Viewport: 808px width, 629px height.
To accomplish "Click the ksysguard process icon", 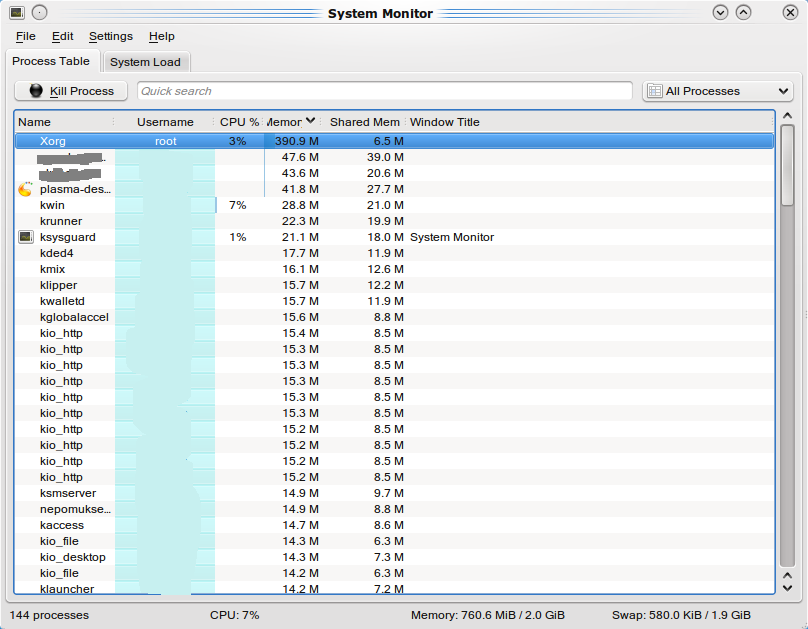I will coord(25,237).
